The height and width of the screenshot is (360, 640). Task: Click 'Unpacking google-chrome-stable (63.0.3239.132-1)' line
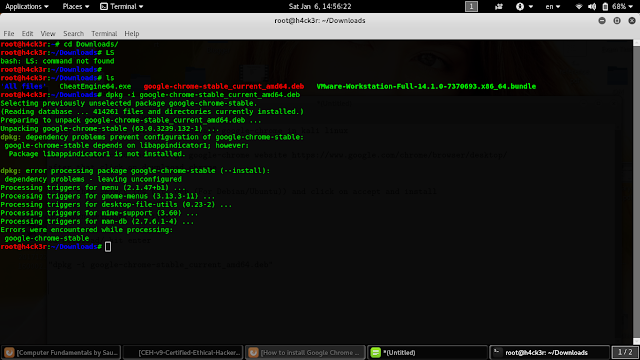(110, 129)
